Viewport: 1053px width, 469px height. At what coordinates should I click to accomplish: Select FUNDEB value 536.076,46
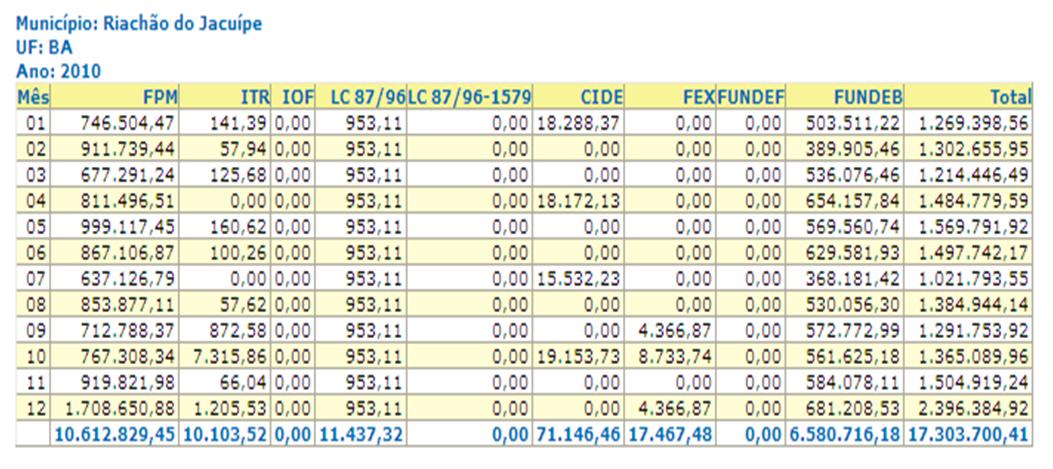pyautogui.click(x=853, y=175)
